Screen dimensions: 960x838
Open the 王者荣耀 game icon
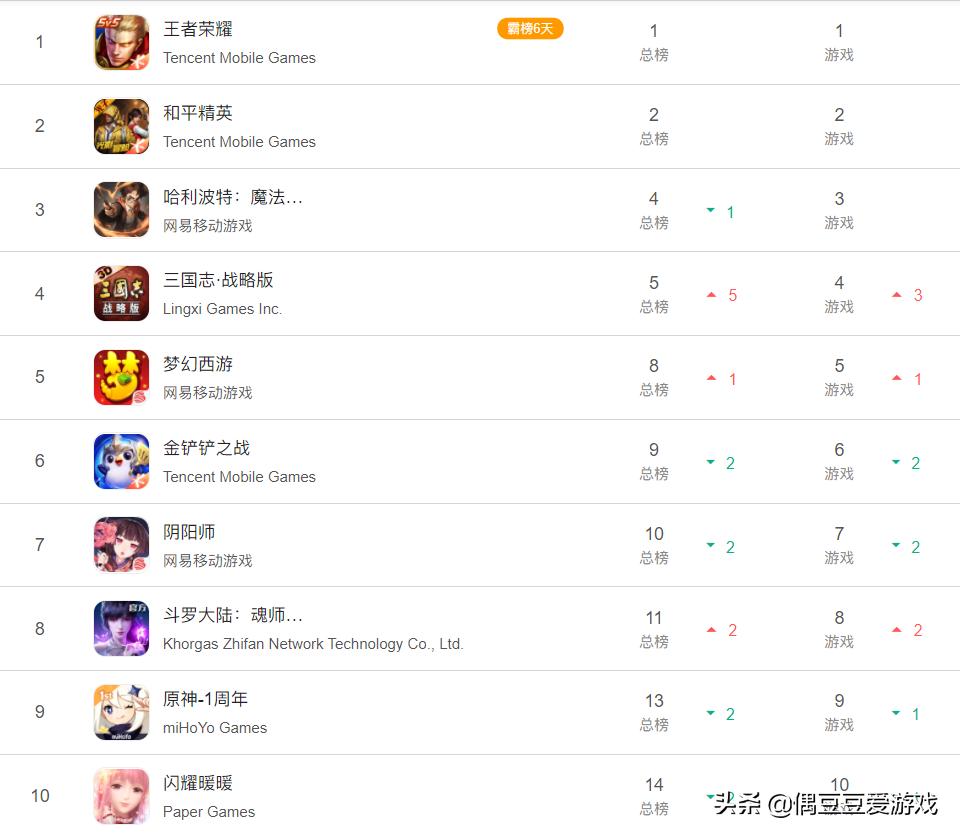click(121, 42)
